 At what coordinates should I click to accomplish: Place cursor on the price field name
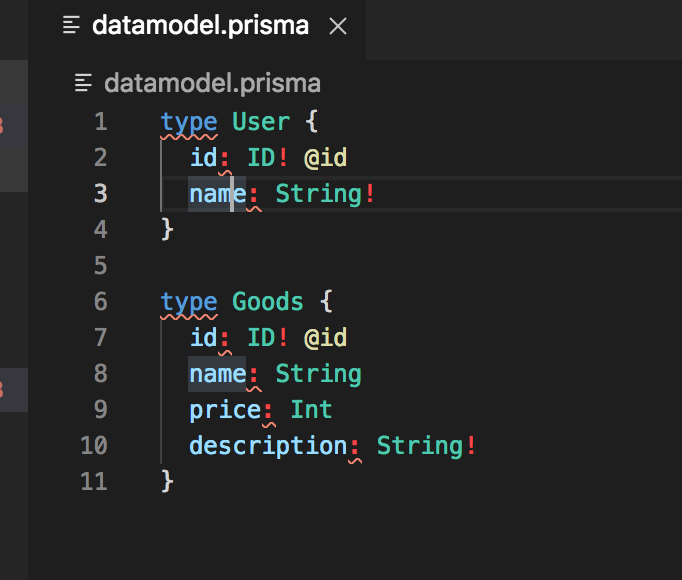click(225, 410)
